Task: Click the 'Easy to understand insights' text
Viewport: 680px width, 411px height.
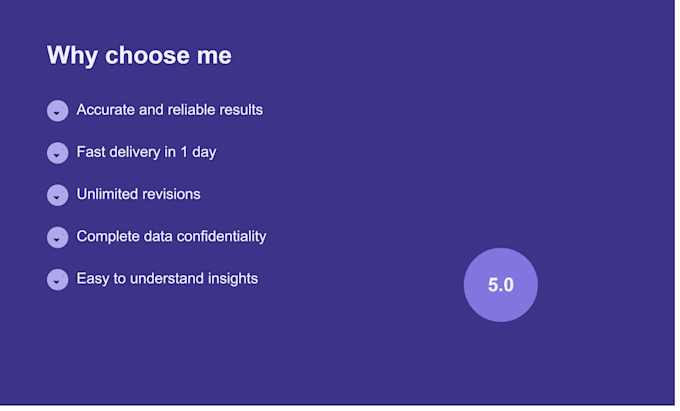Action: click(167, 279)
